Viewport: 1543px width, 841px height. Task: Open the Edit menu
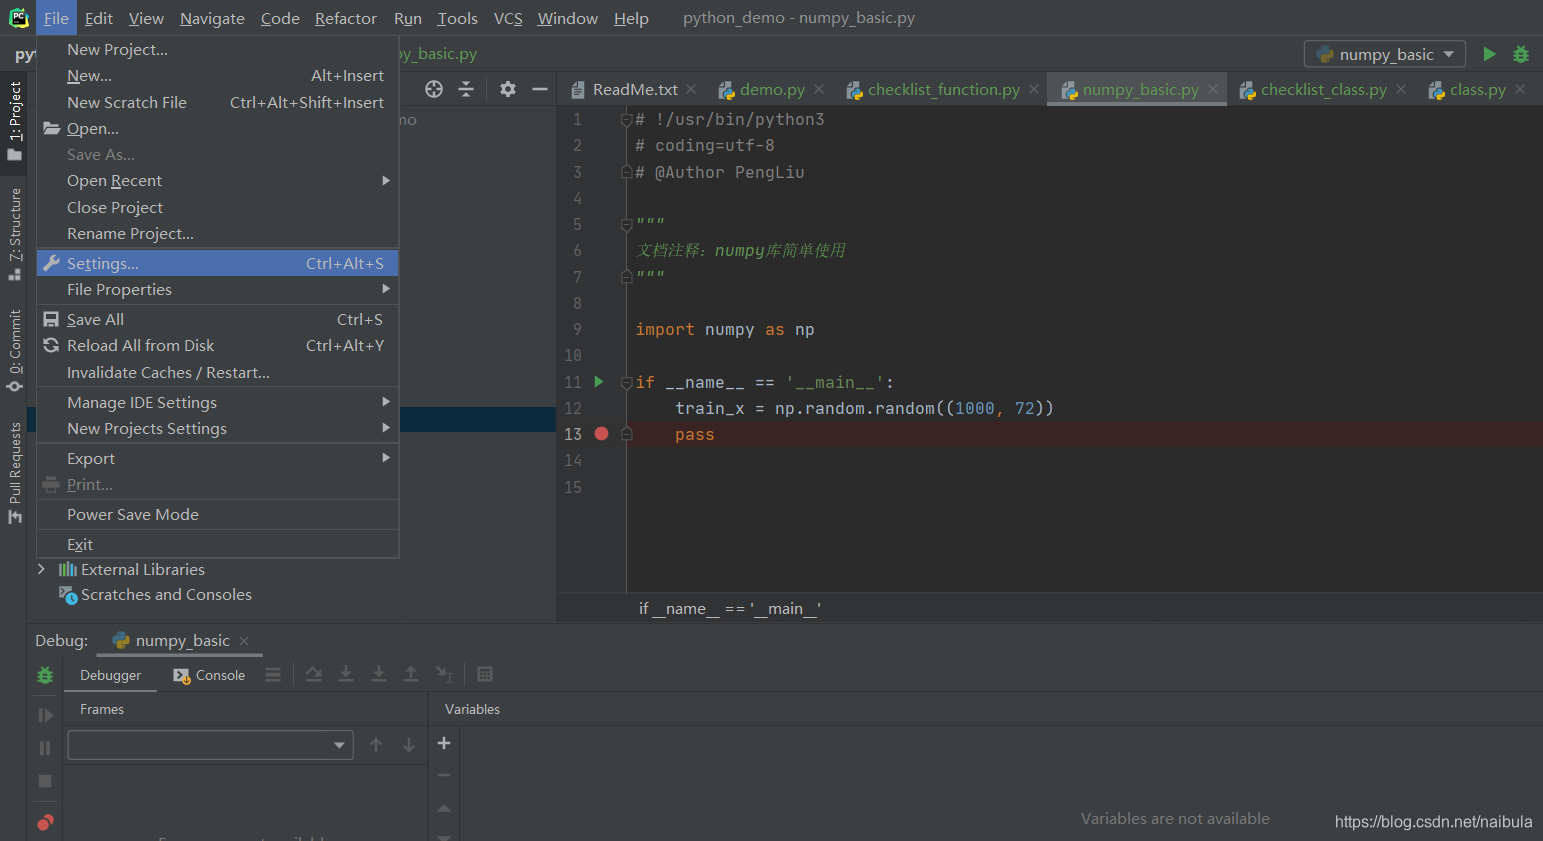(99, 18)
